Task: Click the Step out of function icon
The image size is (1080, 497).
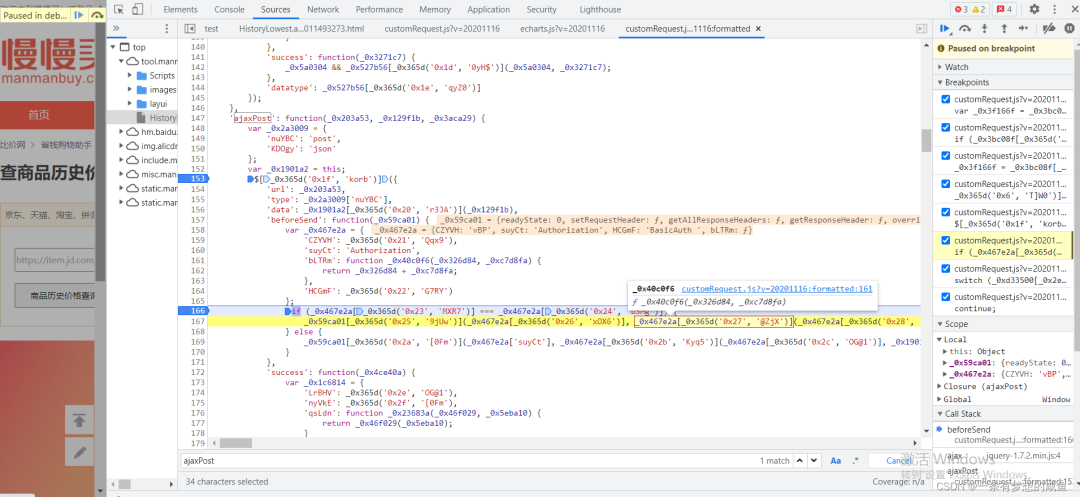Action: (x=1005, y=29)
